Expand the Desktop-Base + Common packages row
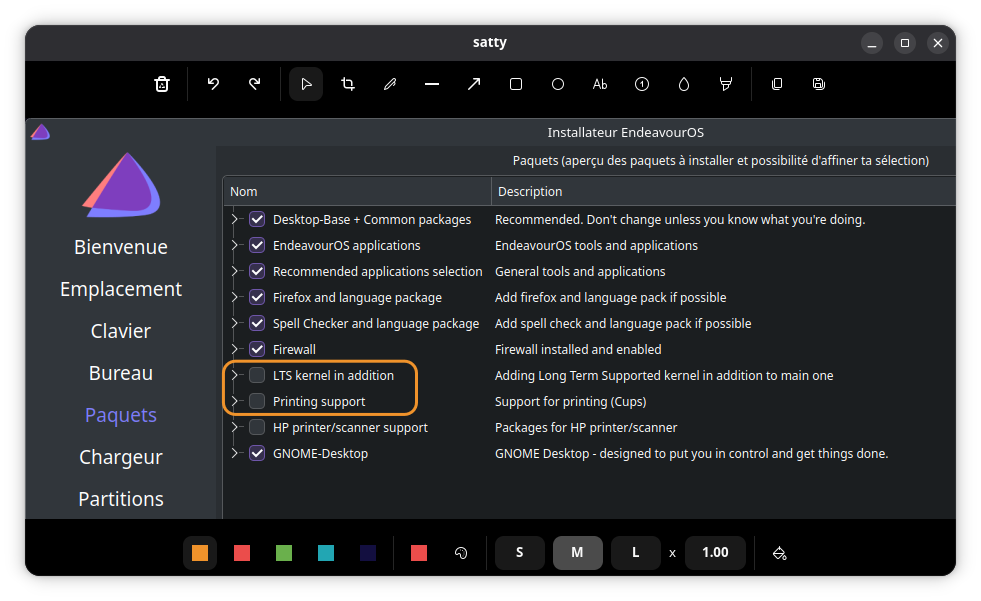The height and width of the screenshot is (601, 981). 236,219
